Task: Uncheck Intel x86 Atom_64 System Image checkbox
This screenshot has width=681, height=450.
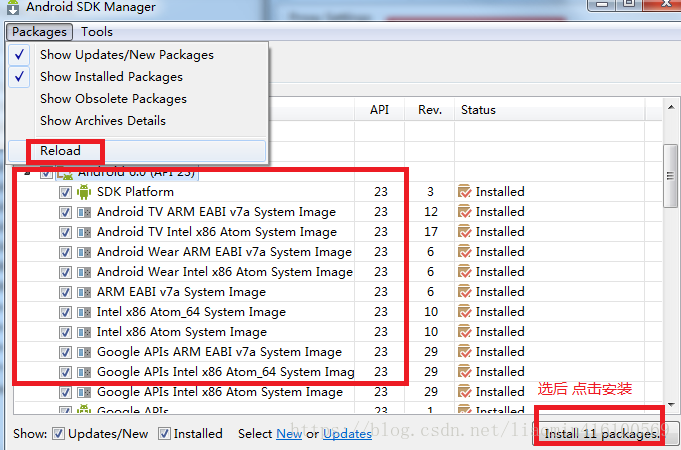Action: pyautogui.click(x=65, y=312)
